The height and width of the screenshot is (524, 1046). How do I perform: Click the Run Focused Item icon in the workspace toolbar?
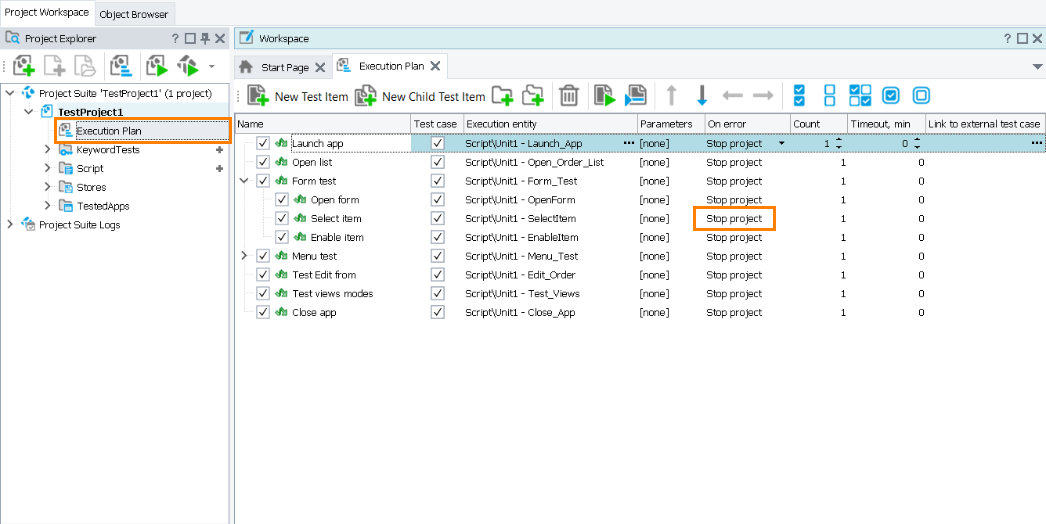click(x=604, y=96)
